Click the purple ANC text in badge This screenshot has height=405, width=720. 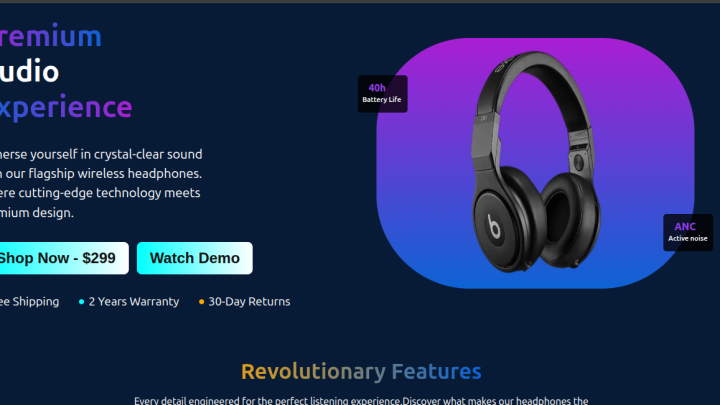coord(685,226)
